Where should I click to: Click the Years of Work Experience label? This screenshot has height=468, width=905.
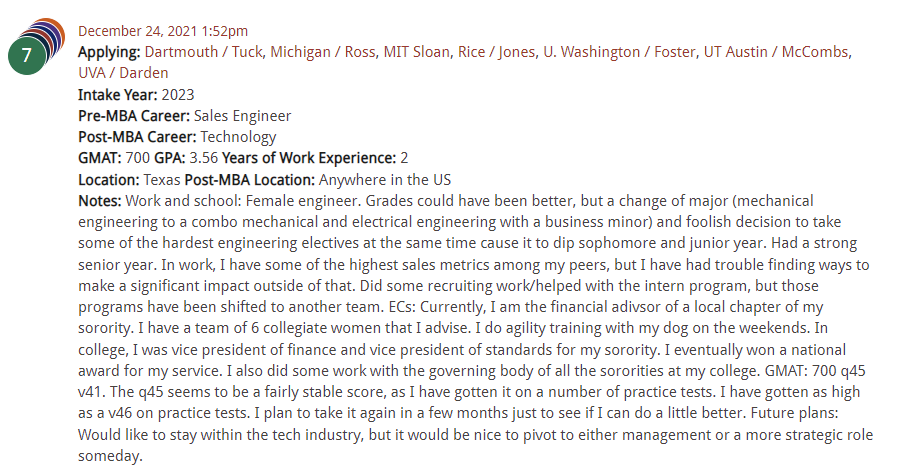tap(309, 158)
